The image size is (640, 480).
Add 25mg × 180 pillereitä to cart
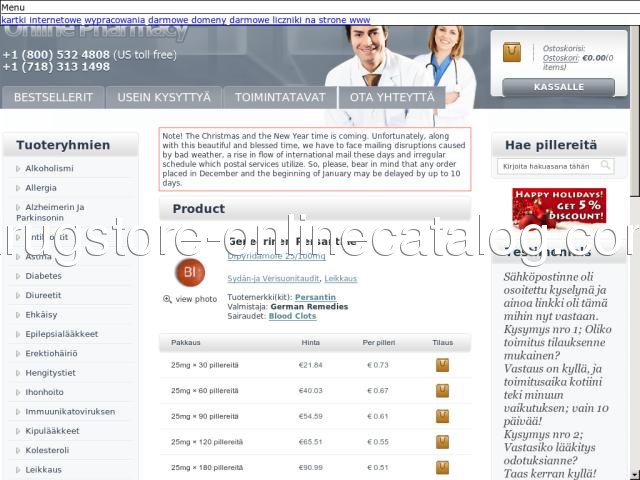[x=442, y=467]
